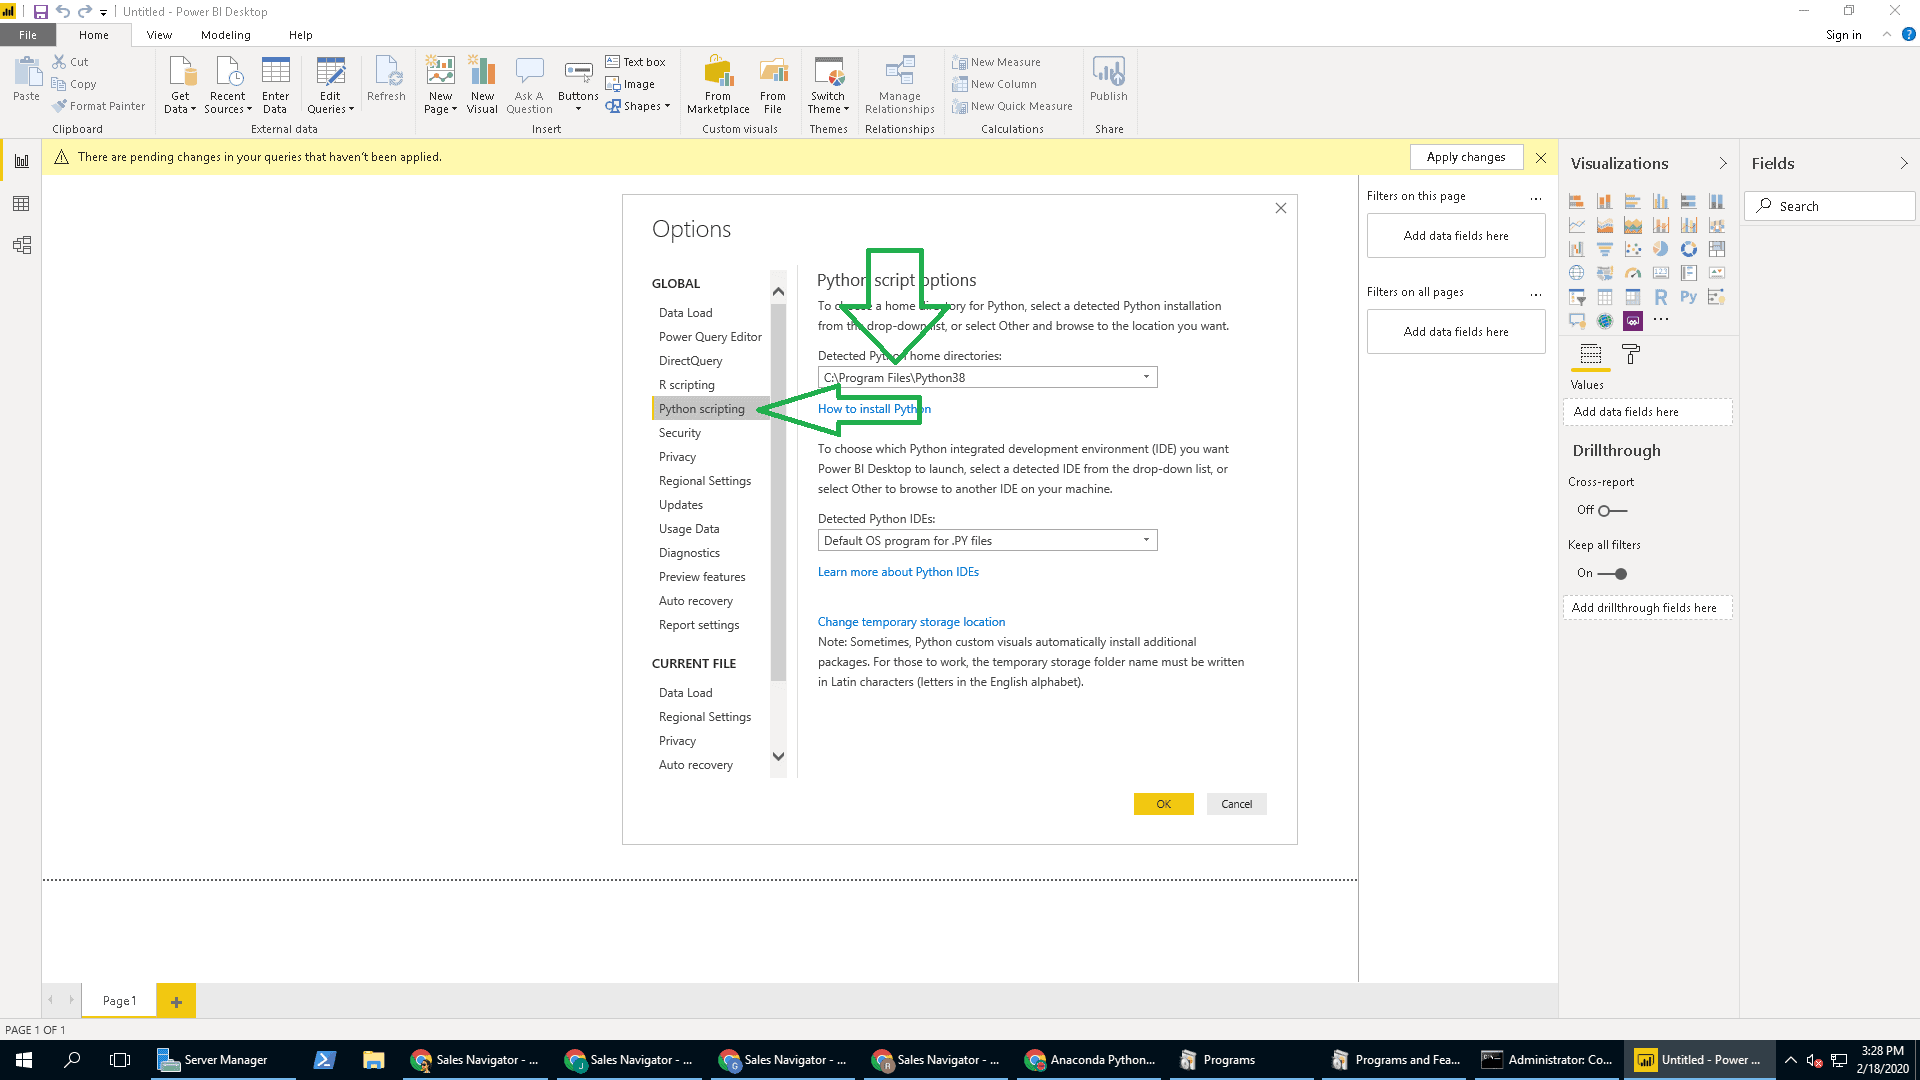This screenshot has height=1080, width=1920.
Task: Open the Detected Python home directories dropdown
Action: pyautogui.click(x=1146, y=377)
